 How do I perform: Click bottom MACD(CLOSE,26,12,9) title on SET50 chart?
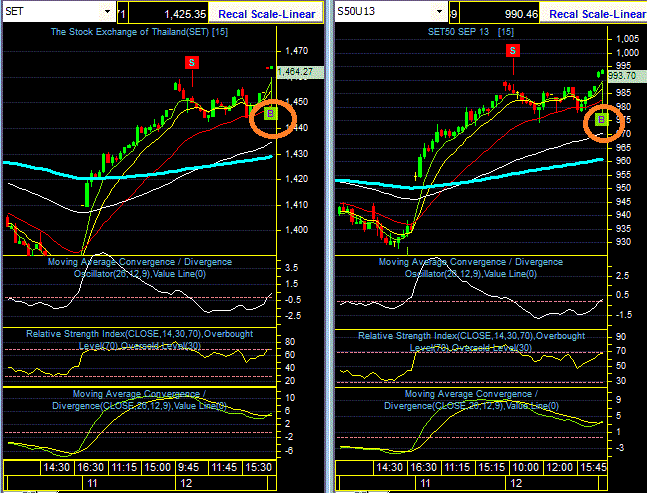click(471, 400)
